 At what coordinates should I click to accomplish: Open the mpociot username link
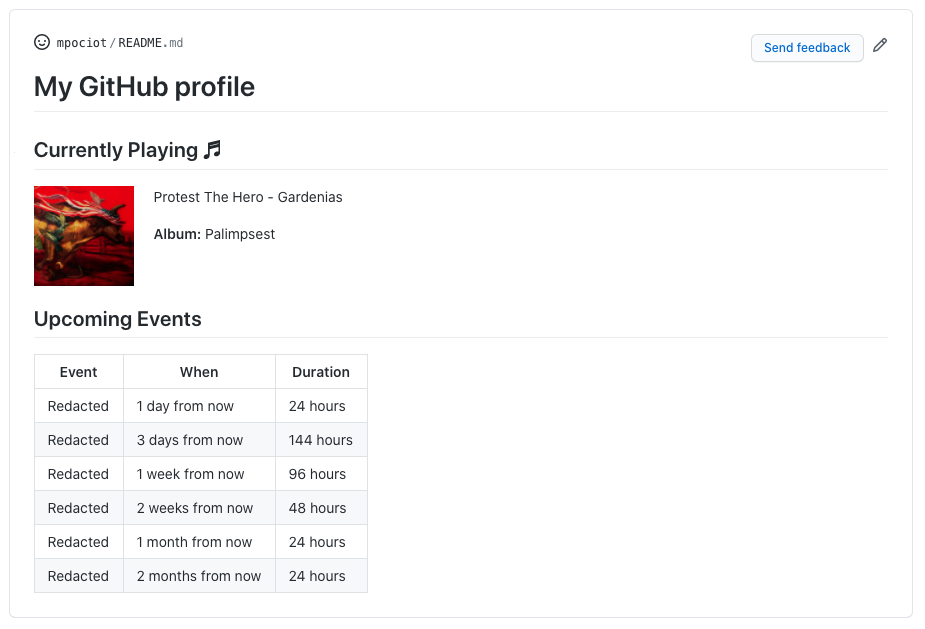point(82,43)
